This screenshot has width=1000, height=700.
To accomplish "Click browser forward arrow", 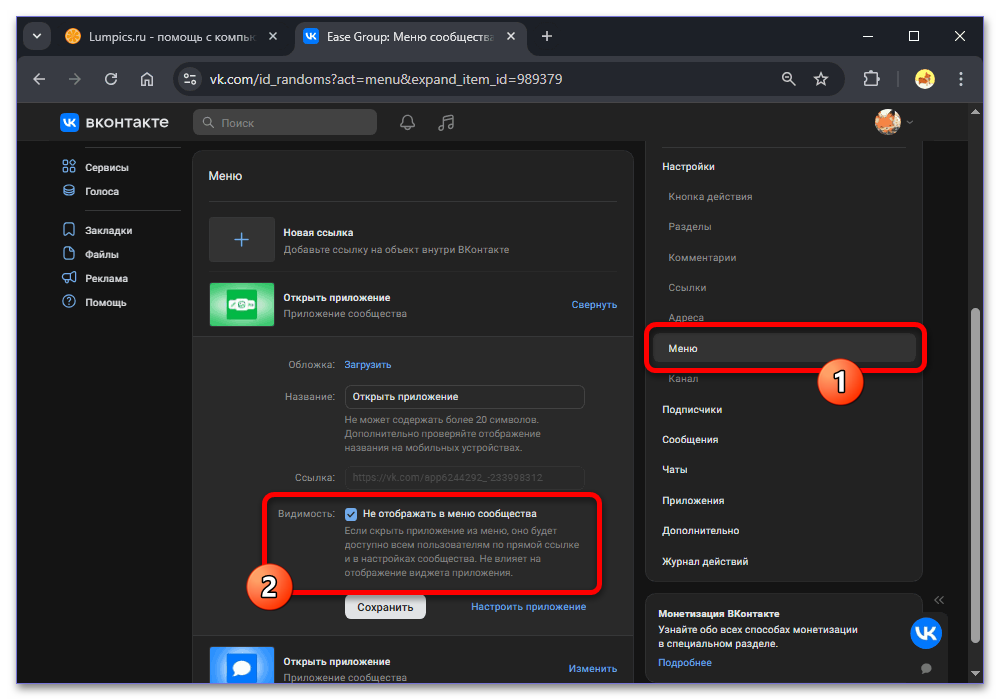I will (75, 79).
